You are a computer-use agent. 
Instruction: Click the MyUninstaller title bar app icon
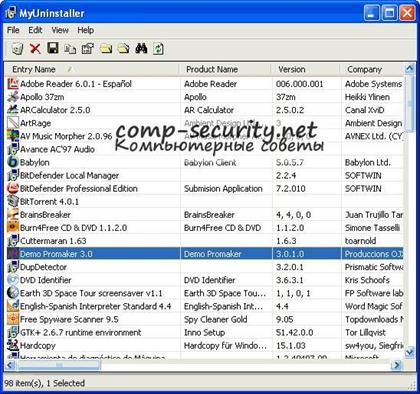(10, 13)
